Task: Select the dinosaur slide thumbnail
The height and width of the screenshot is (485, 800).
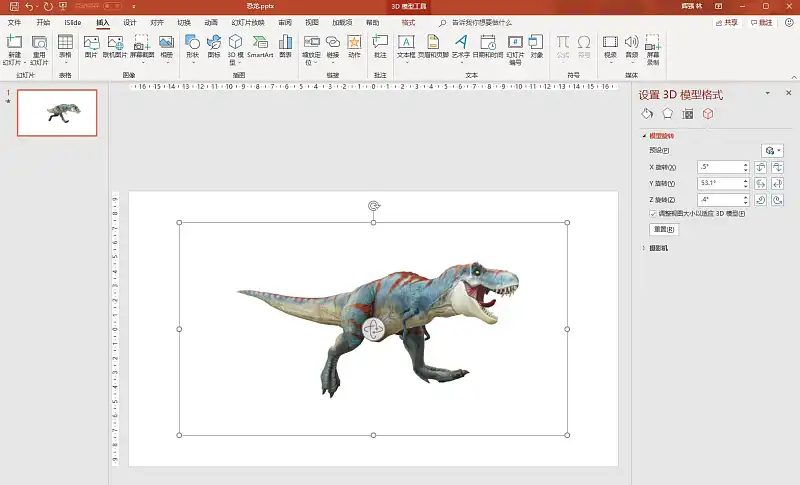Action: point(58,112)
